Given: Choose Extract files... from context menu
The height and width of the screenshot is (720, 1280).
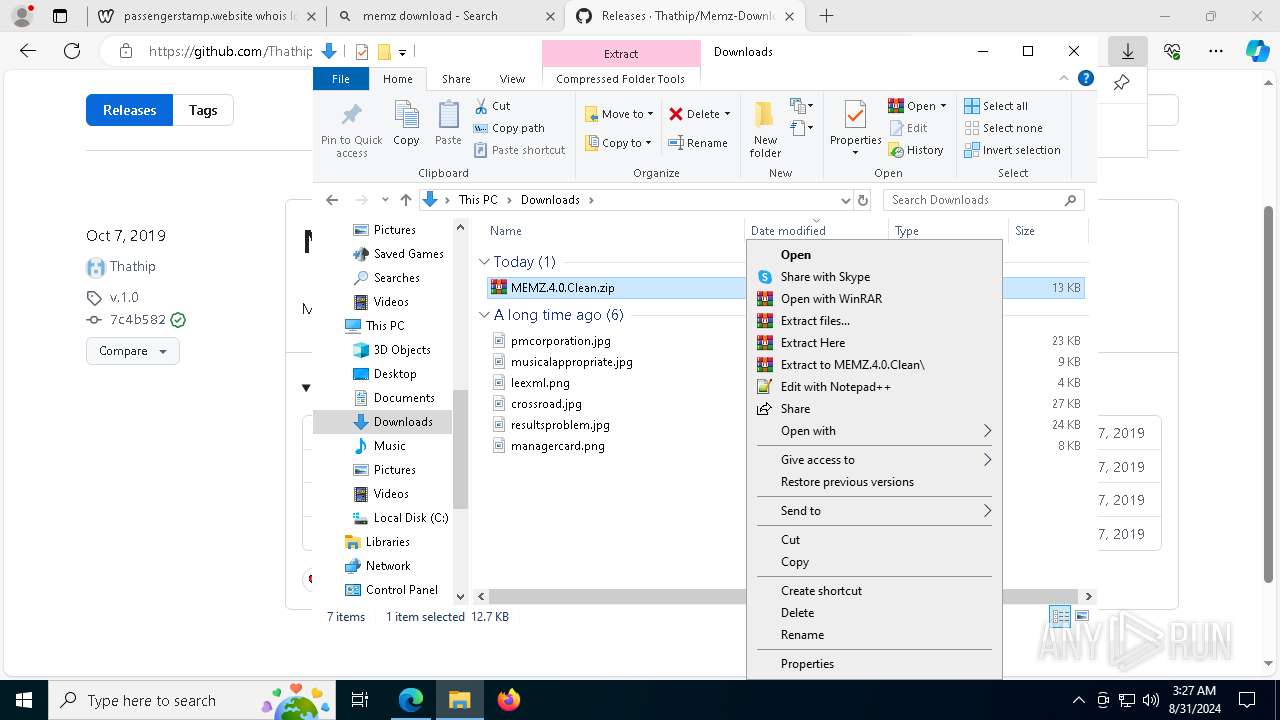Looking at the screenshot, I should [874, 321].
